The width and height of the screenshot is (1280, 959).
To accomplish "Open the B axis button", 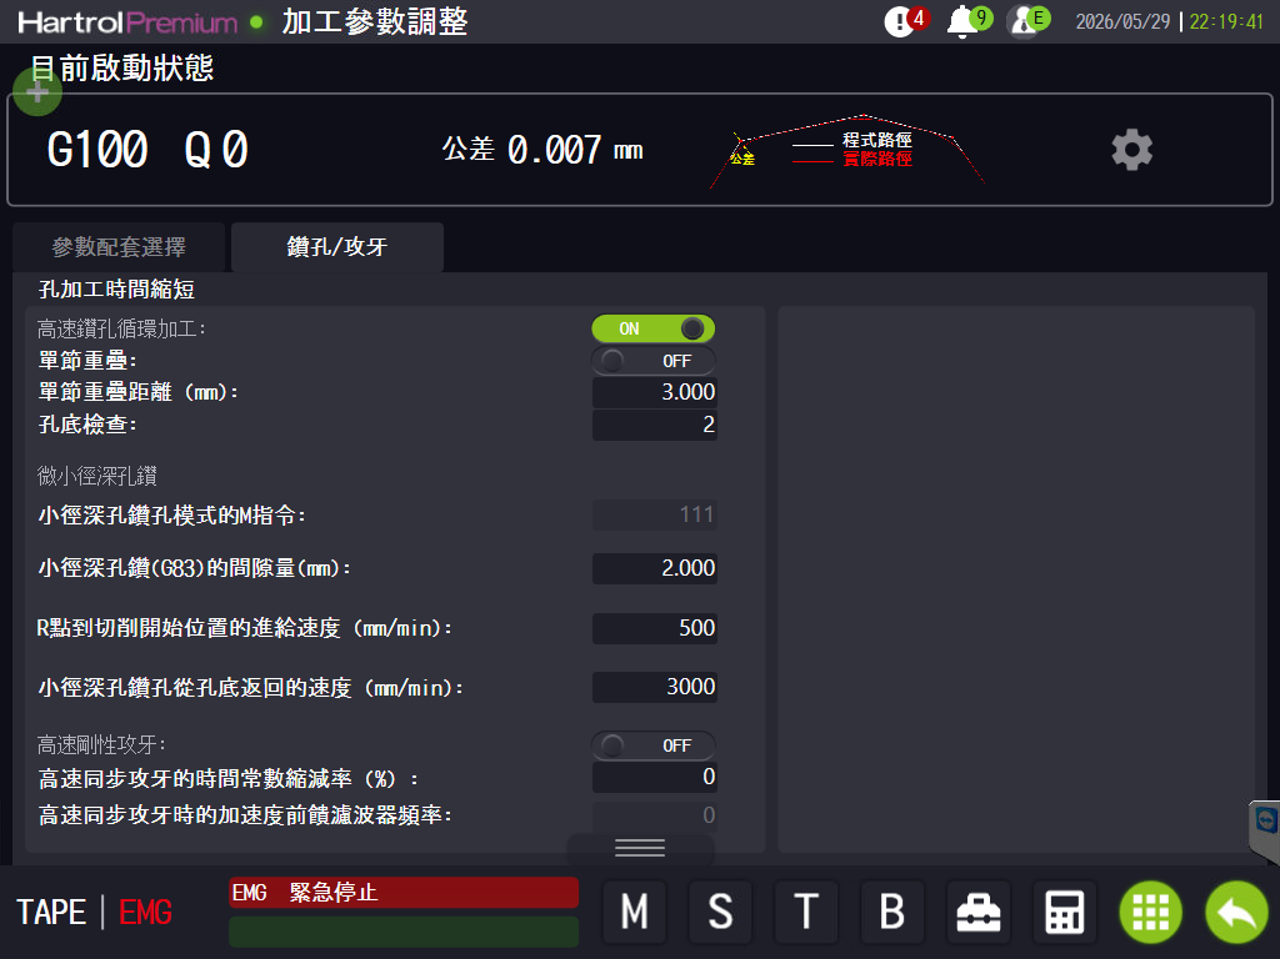I will point(893,911).
